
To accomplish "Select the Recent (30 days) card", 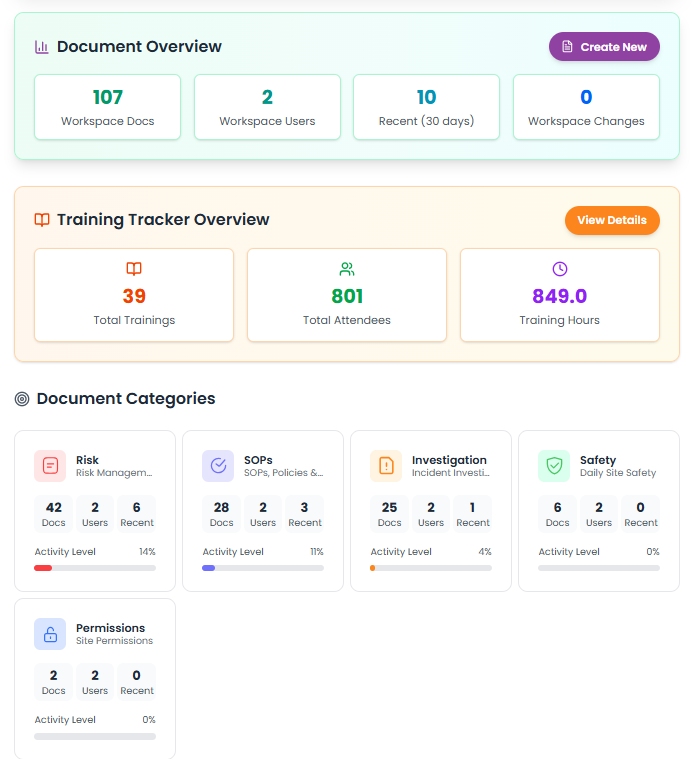I will click(x=426, y=107).
